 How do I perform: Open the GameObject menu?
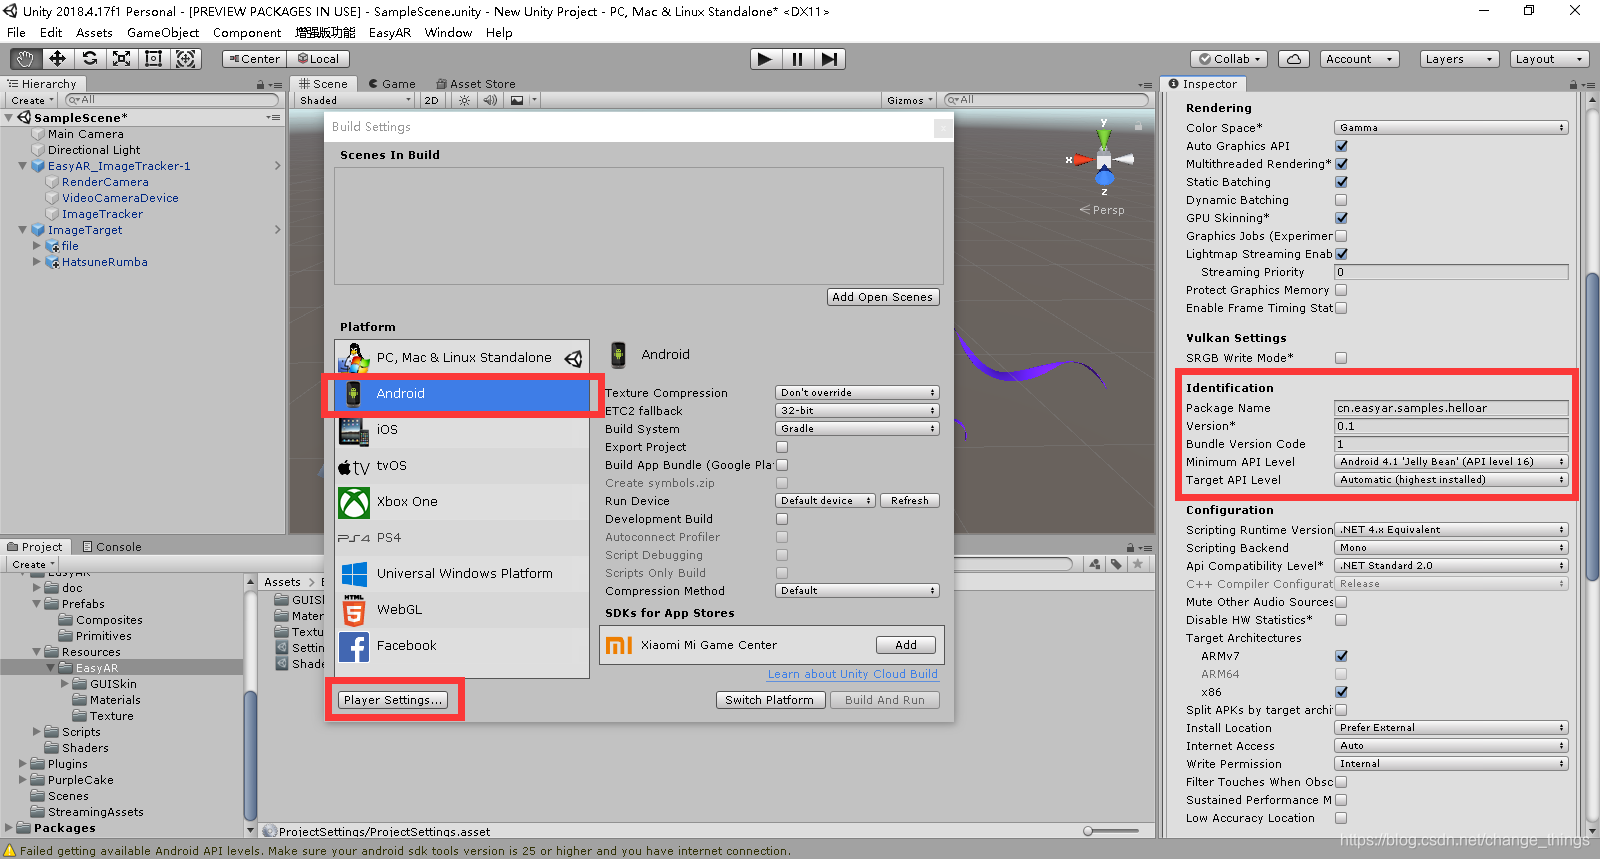(163, 33)
